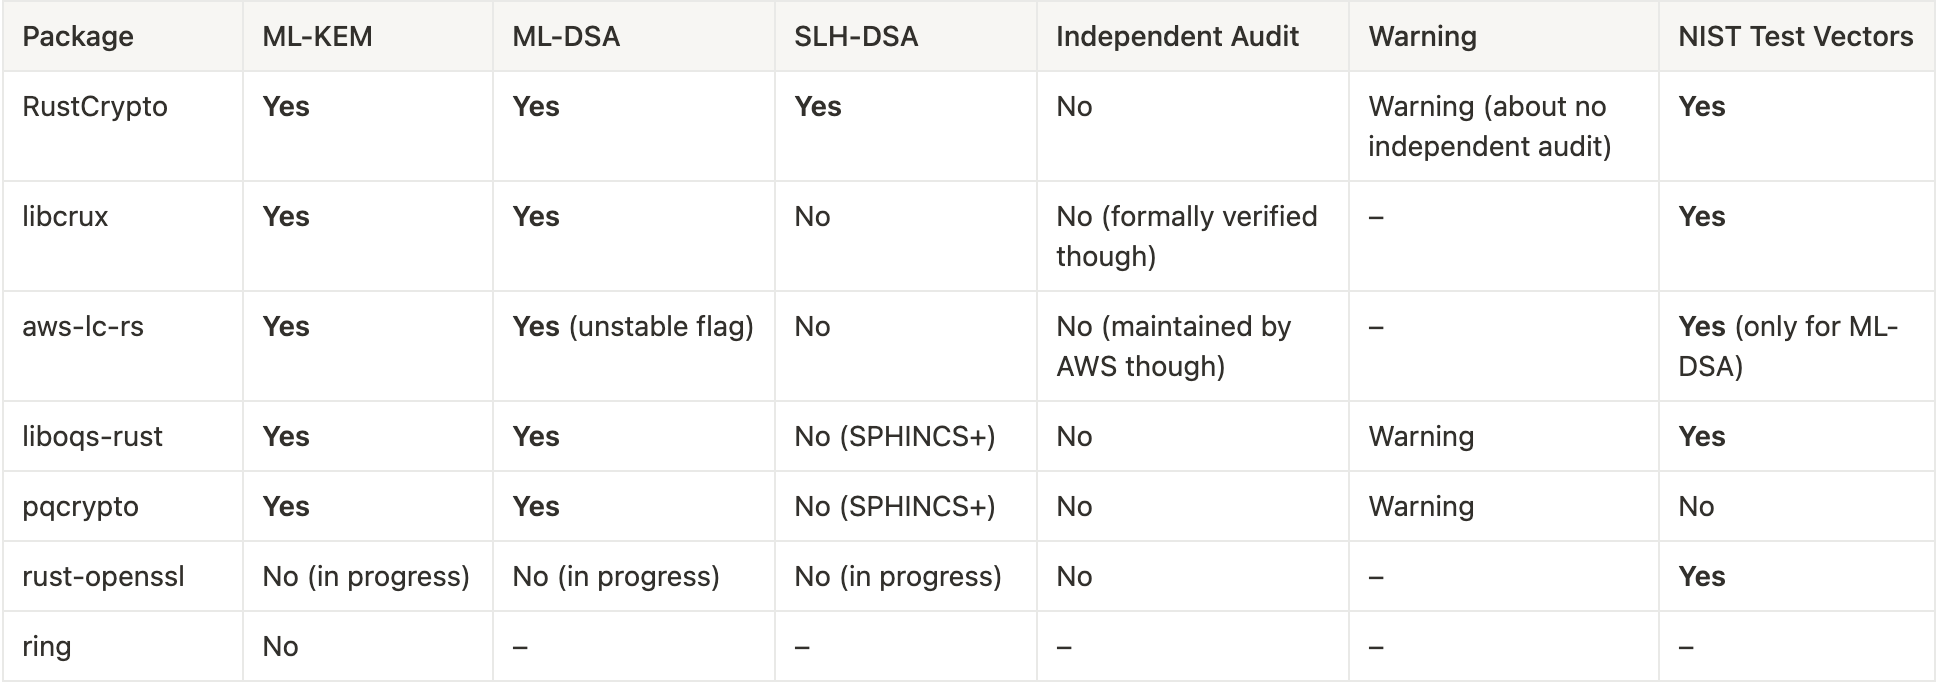Click the ML-KEM column header
Screen dimensions: 1938x690
[317, 37]
